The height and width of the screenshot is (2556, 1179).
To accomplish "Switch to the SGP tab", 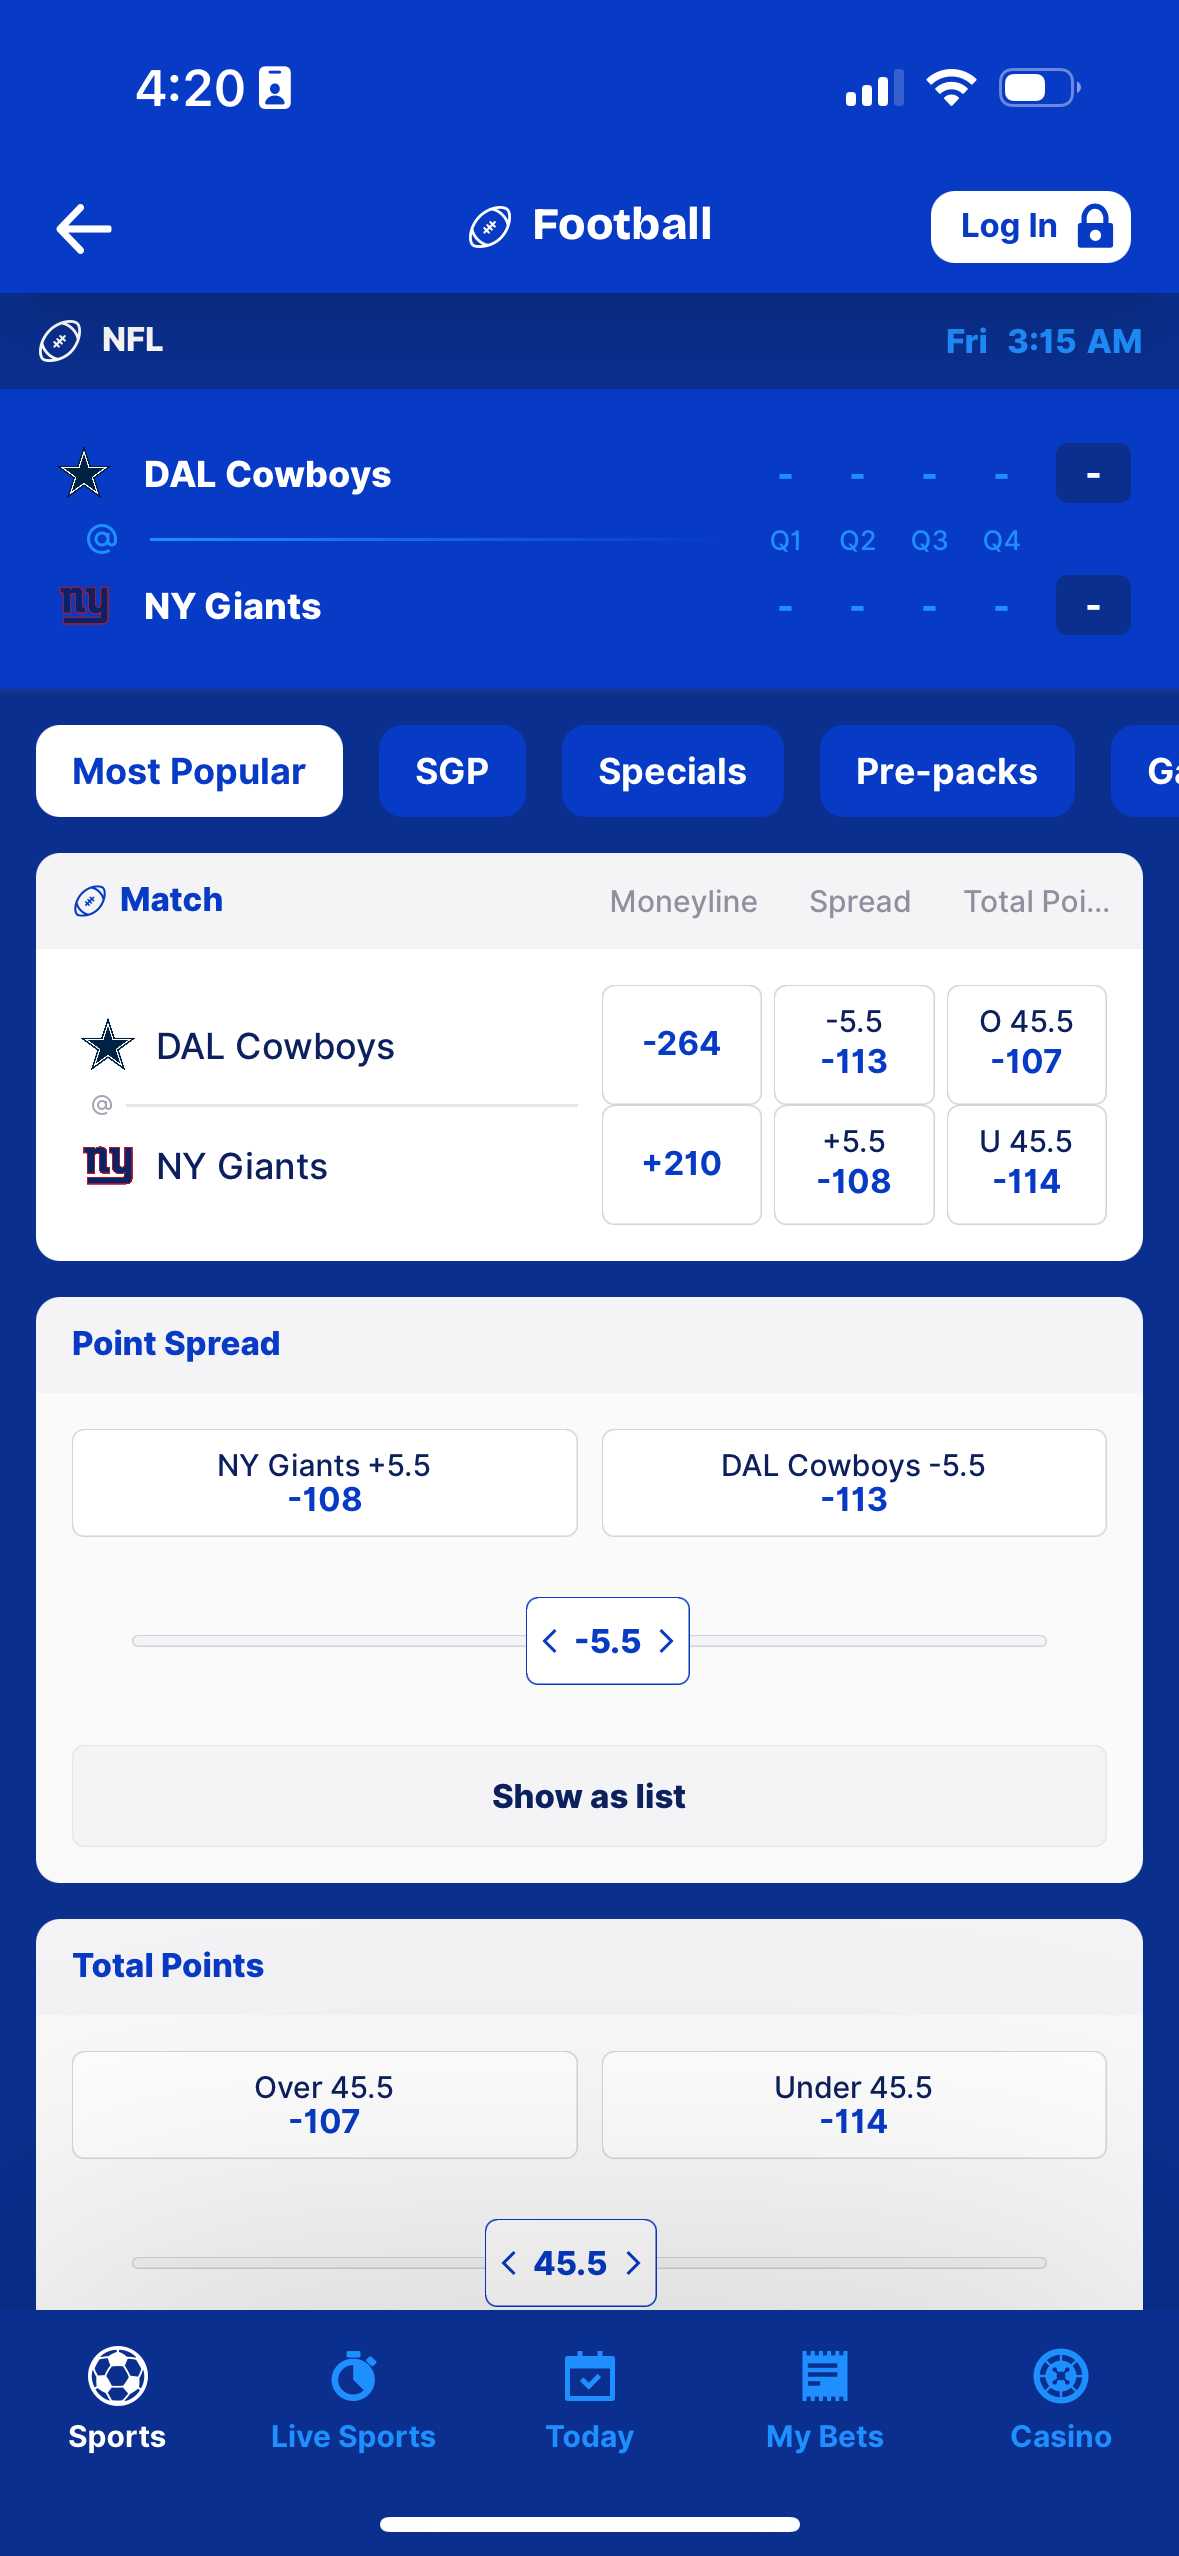I will [452, 771].
